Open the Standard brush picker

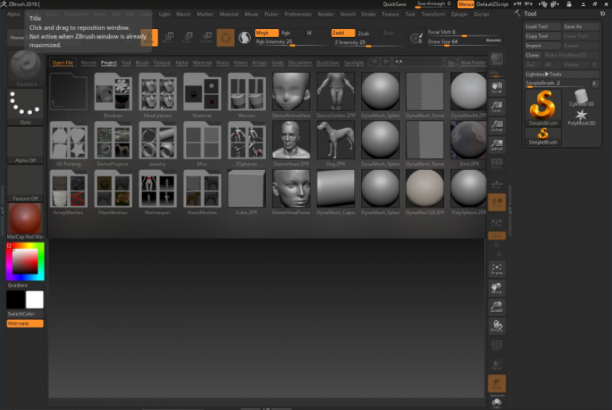(25, 68)
